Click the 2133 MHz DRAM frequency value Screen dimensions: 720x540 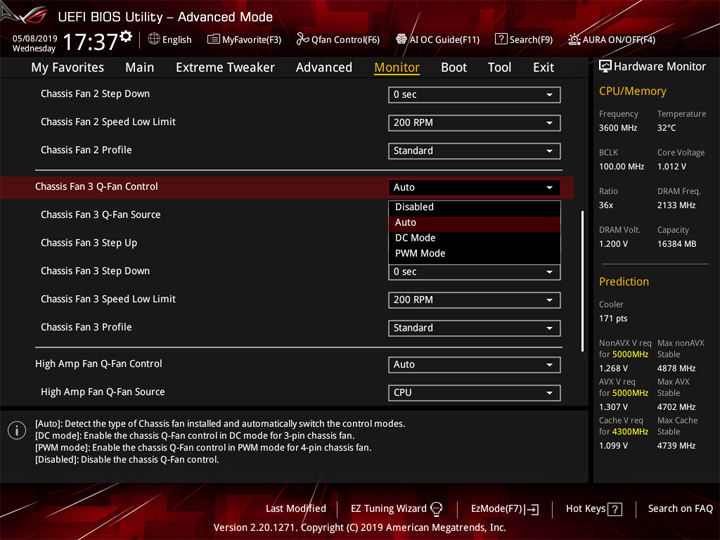pyautogui.click(x=676, y=205)
